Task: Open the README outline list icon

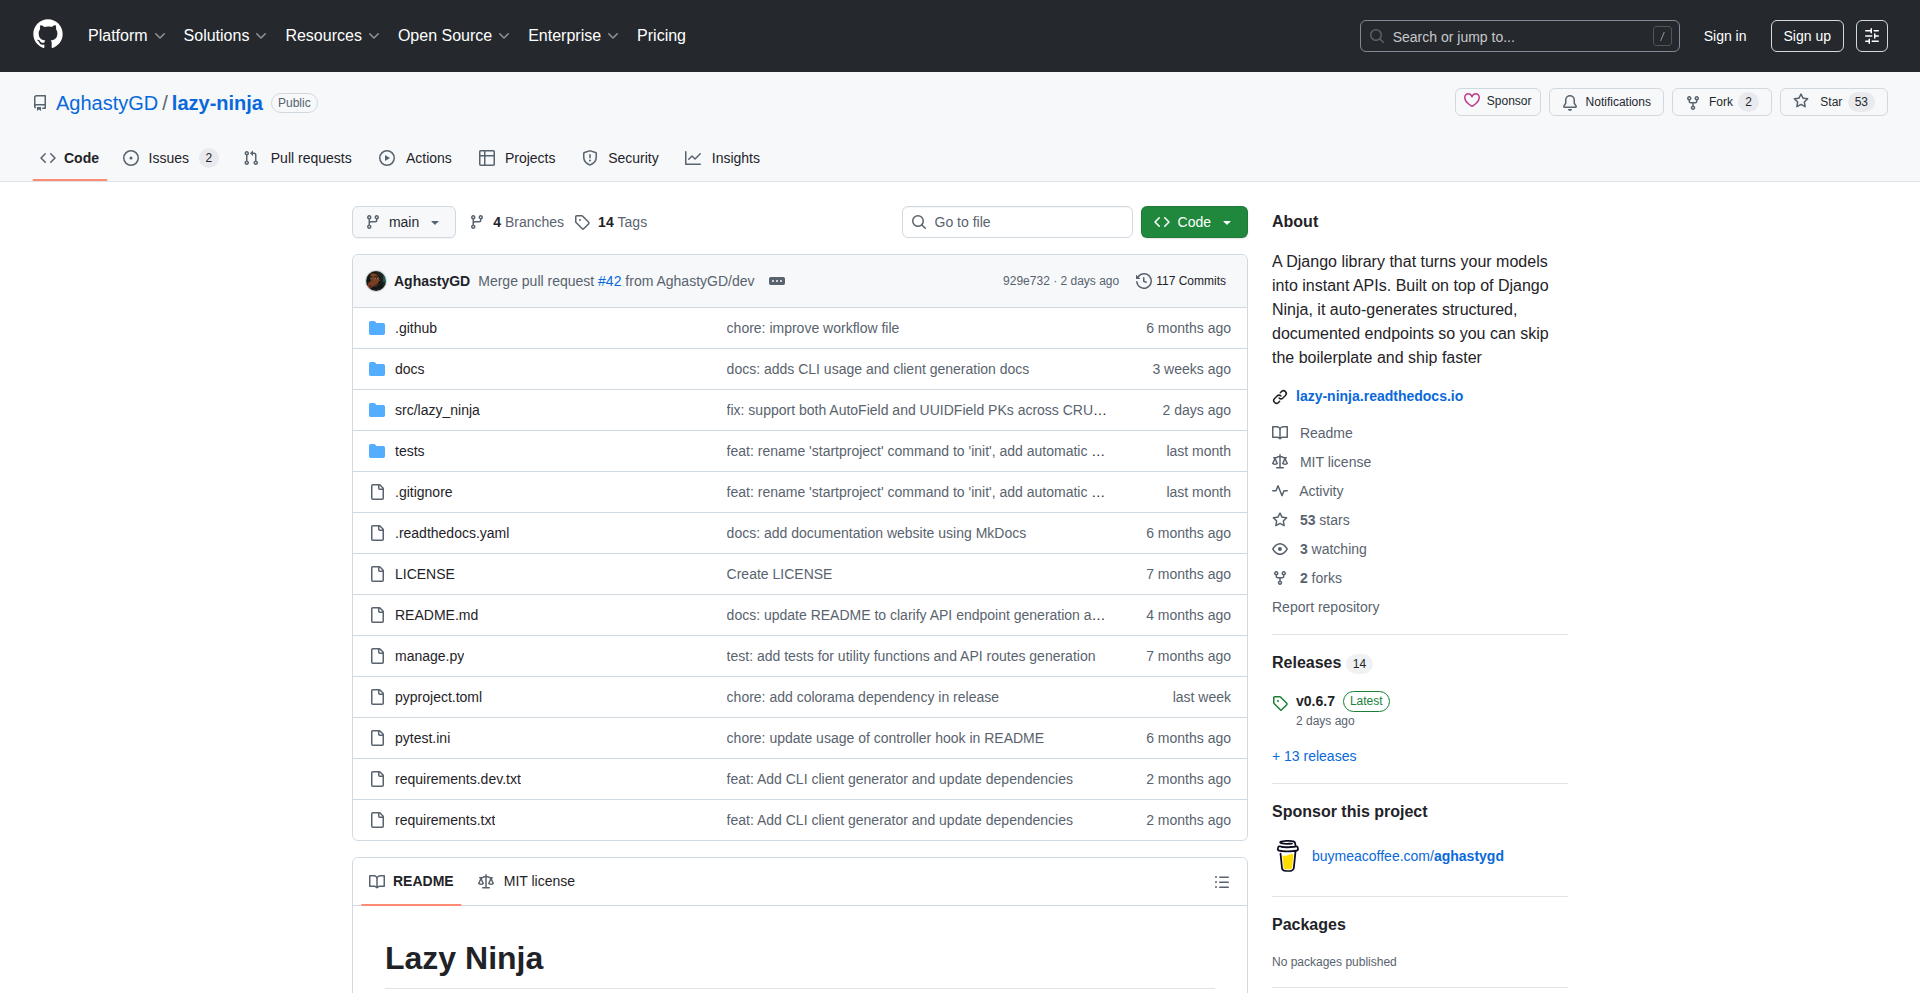Action: pyautogui.click(x=1222, y=882)
